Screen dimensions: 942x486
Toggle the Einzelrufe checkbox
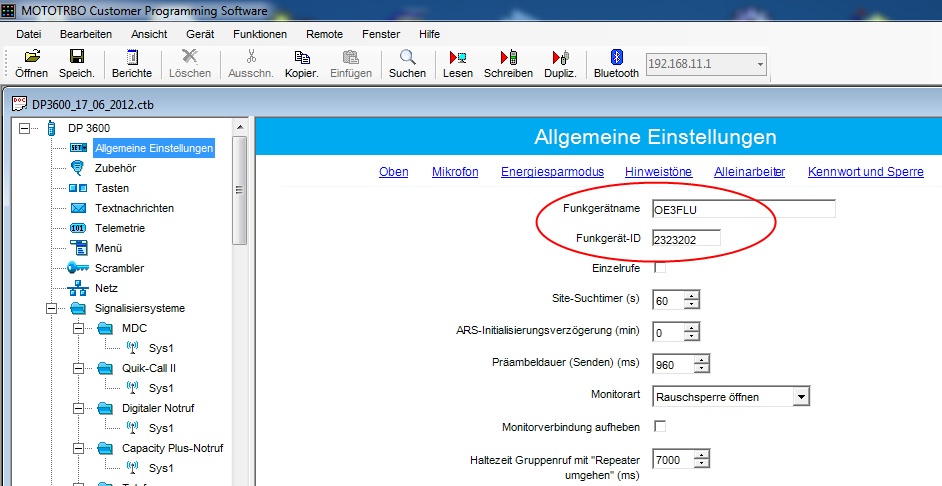[660, 268]
